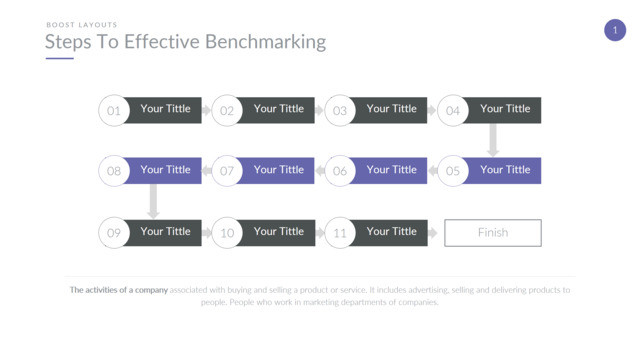Click the arrow between steps 01 and 02
This screenshot has width=640, height=360.
click(206, 110)
